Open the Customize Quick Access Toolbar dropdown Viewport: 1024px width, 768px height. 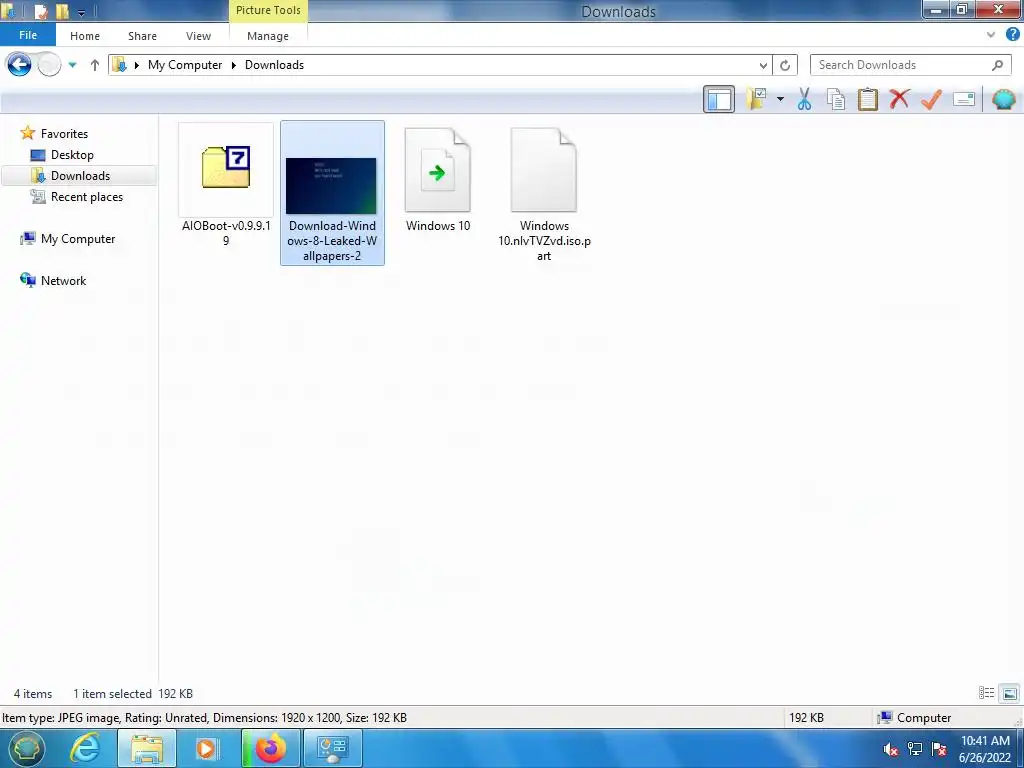coord(82,12)
